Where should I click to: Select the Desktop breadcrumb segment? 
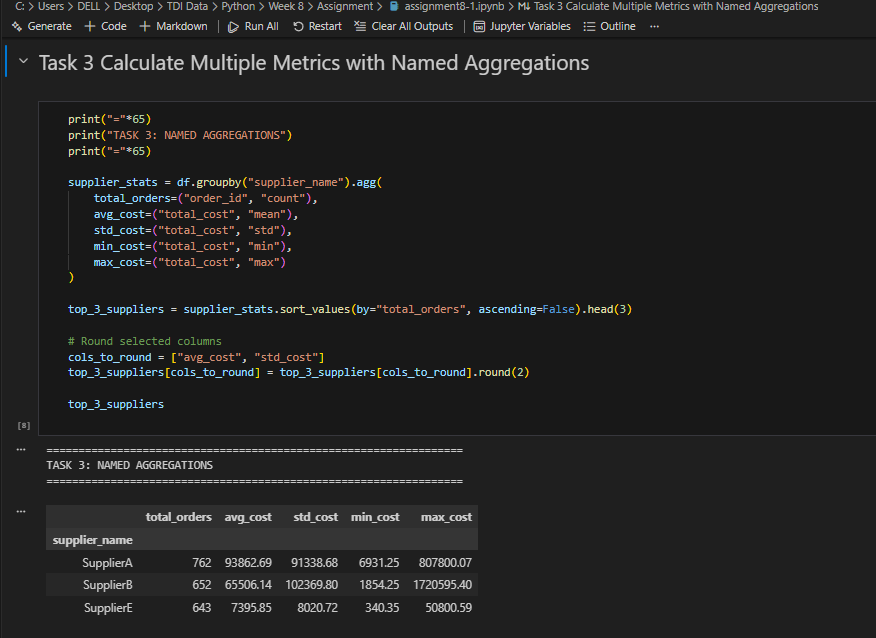[134, 6]
